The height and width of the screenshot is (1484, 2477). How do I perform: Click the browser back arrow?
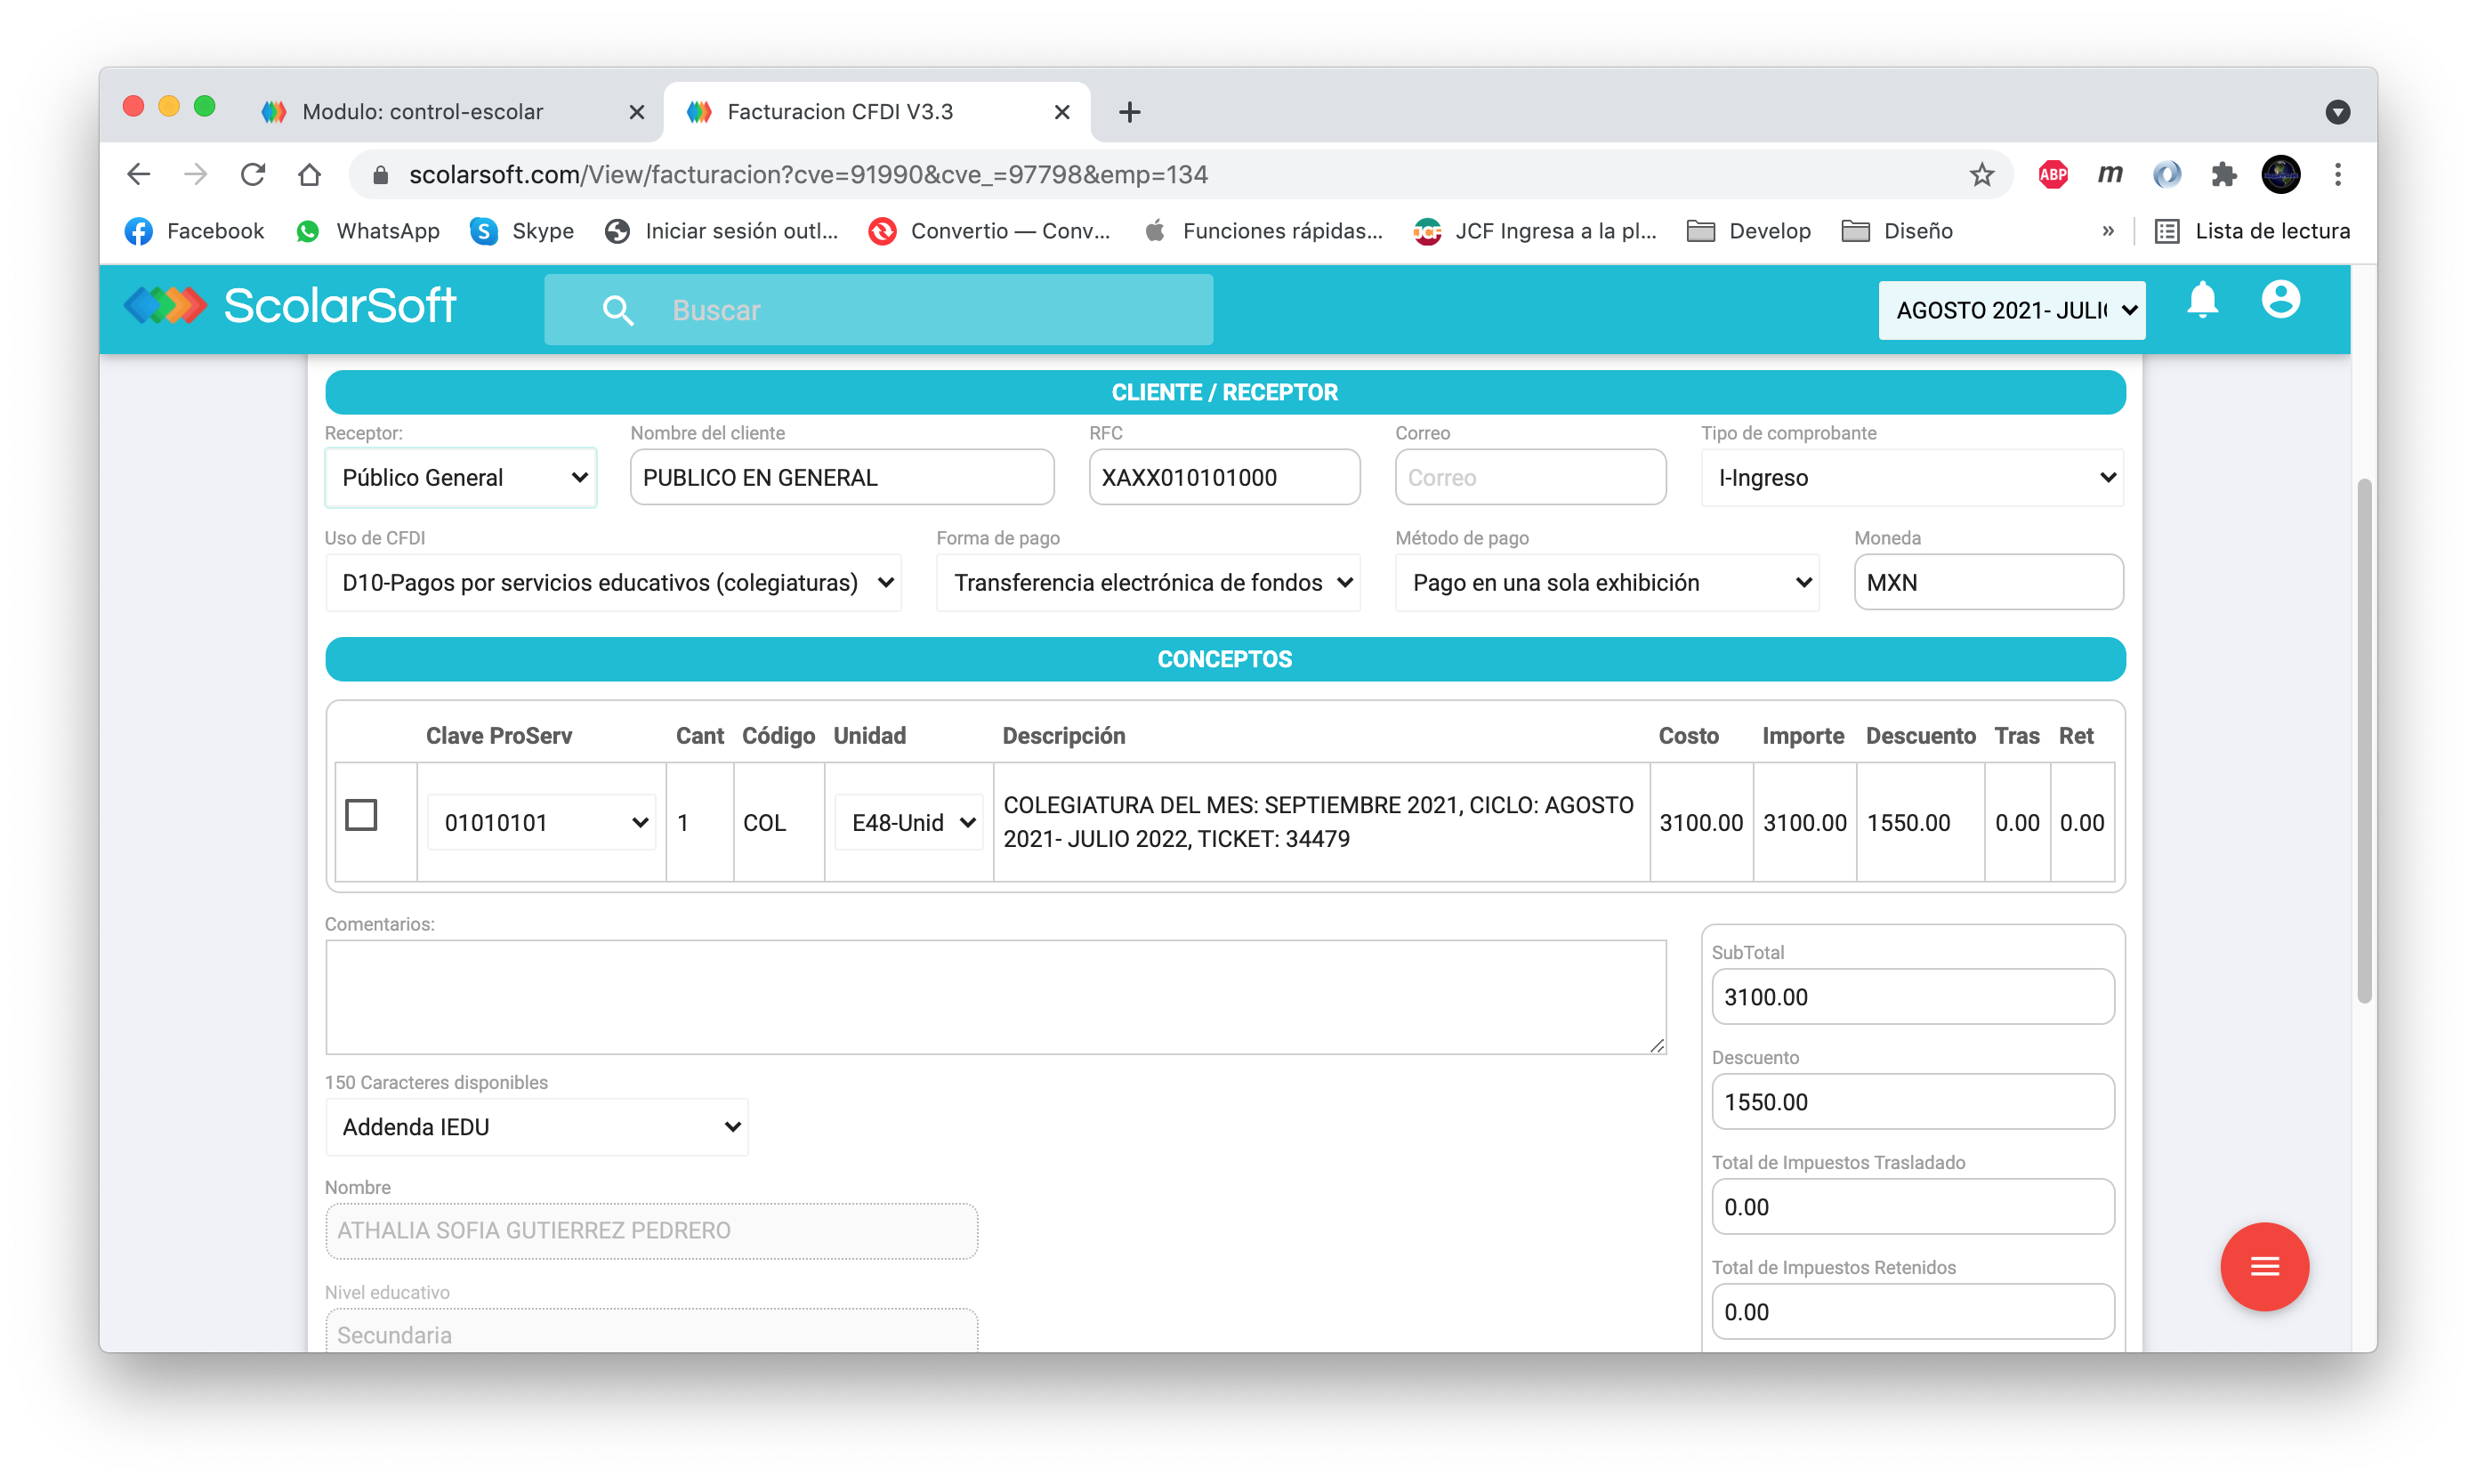tap(138, 174)
